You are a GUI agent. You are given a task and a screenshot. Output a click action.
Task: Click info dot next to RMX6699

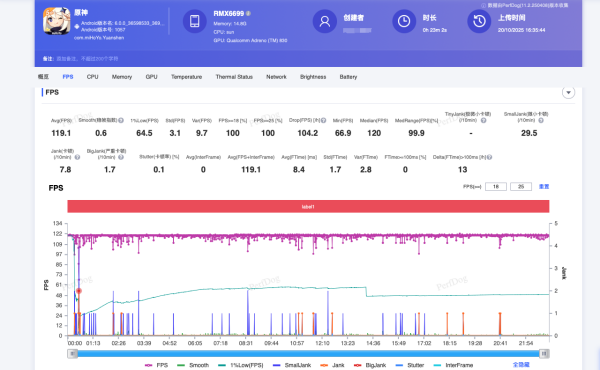[248, 13]
